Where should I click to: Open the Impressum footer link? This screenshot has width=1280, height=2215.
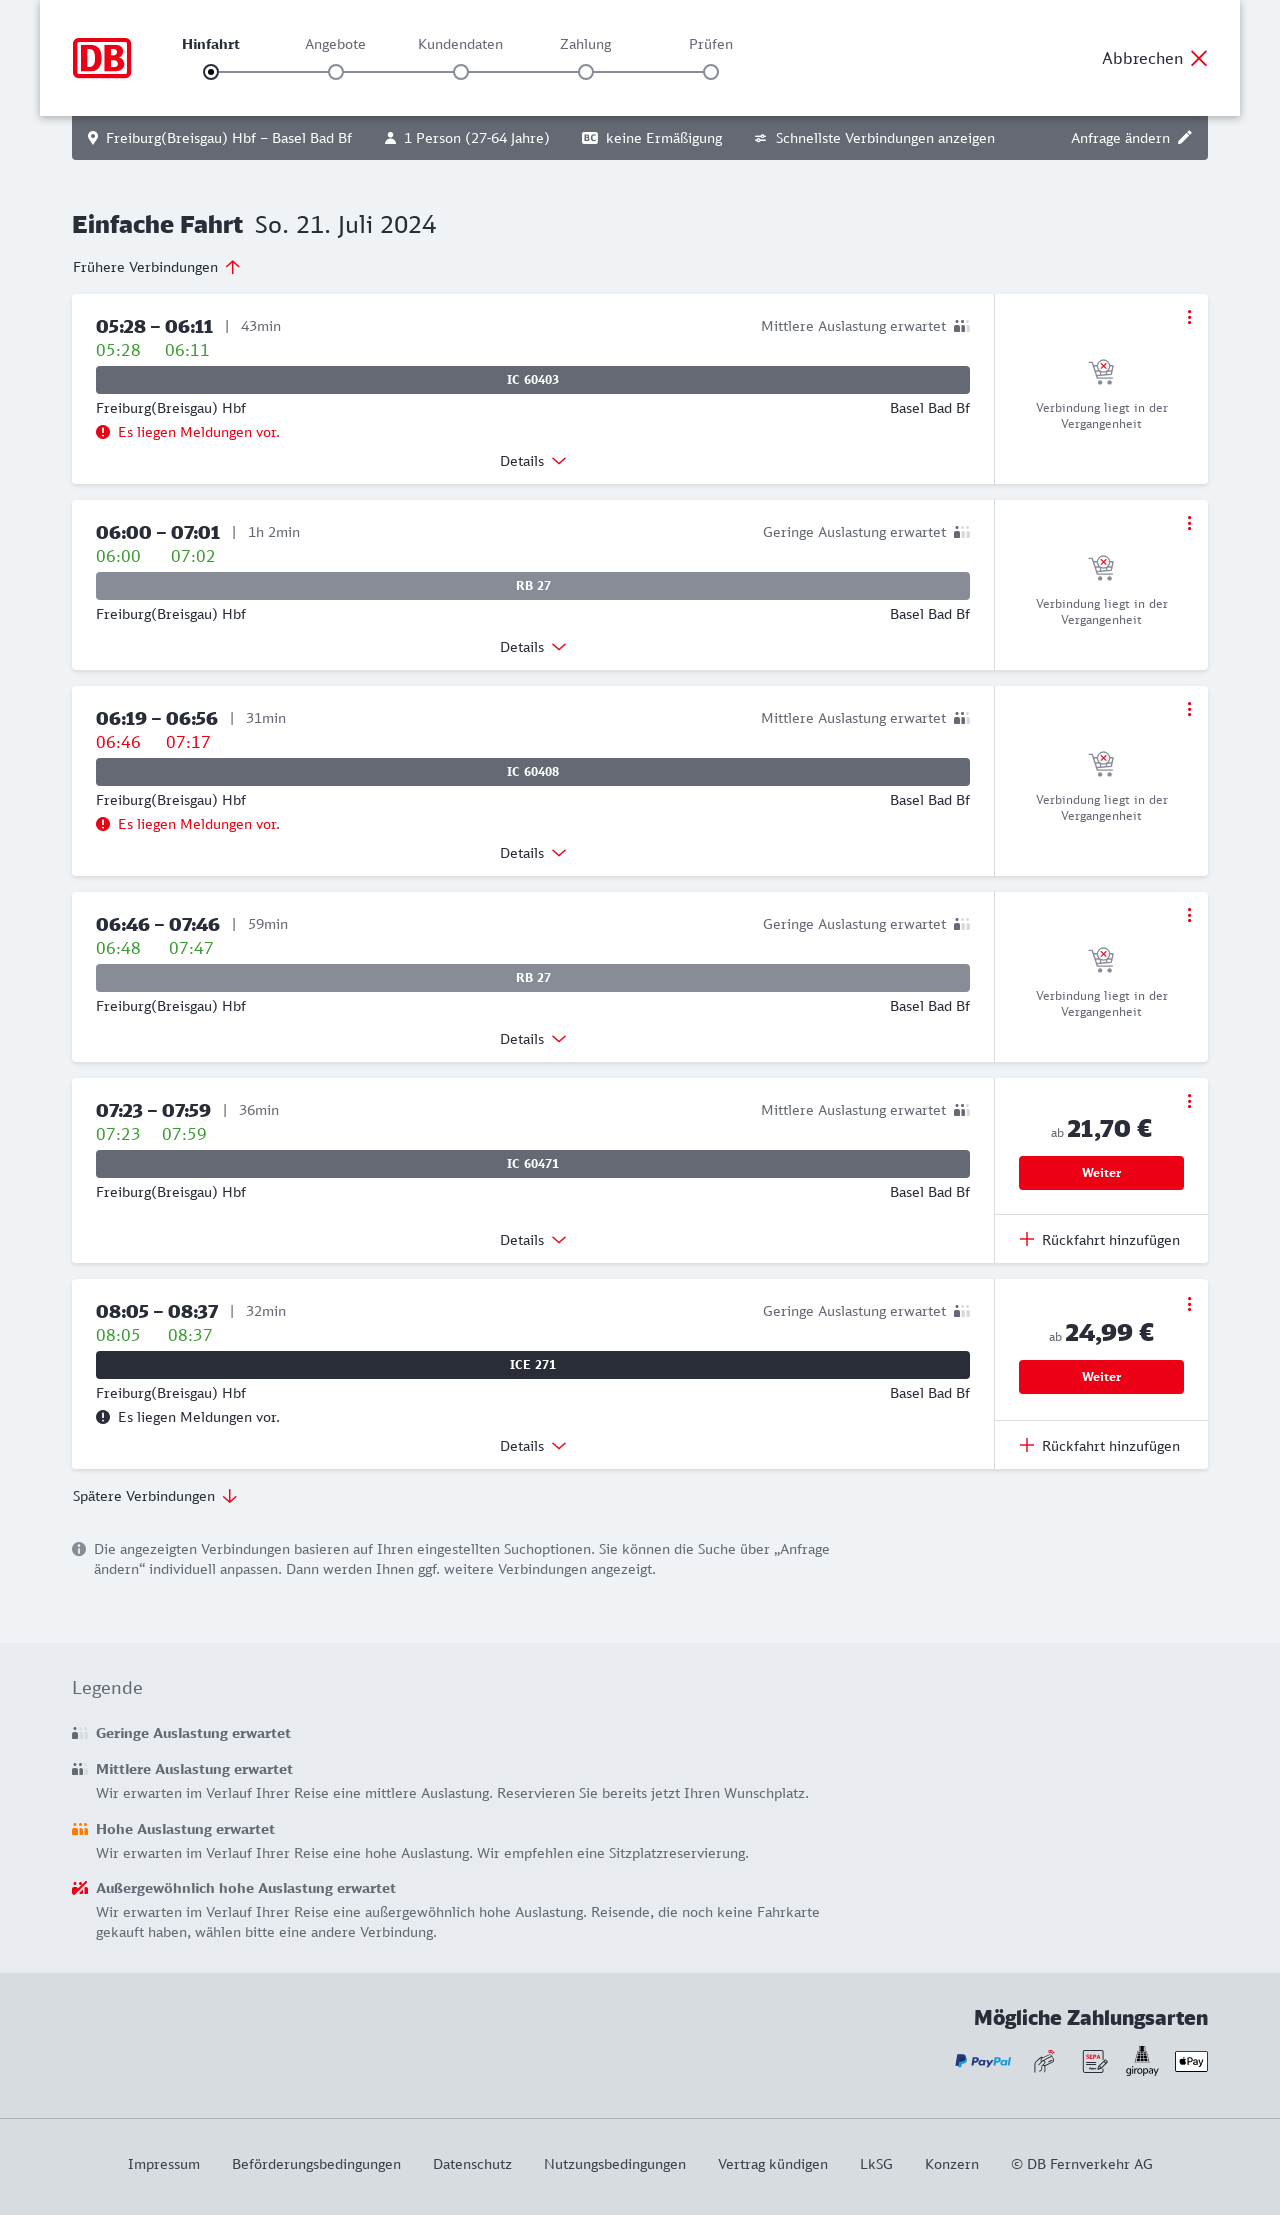(x=164, y=2164)
